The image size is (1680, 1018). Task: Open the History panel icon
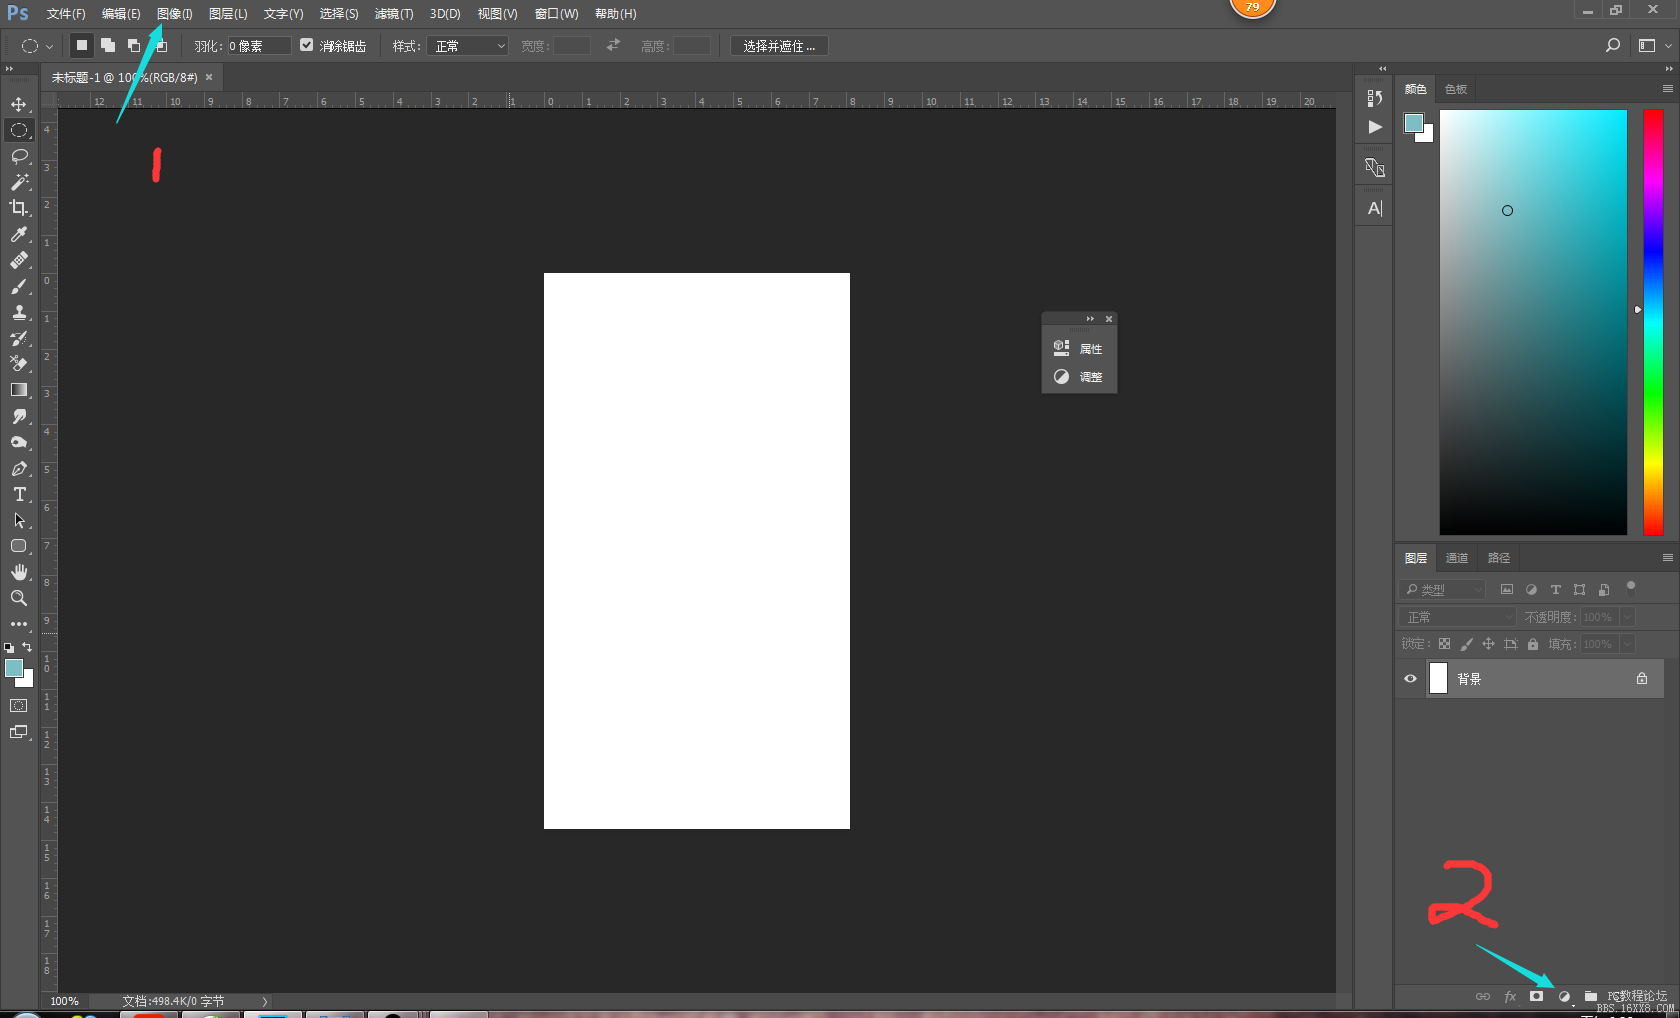(1375, 98)
